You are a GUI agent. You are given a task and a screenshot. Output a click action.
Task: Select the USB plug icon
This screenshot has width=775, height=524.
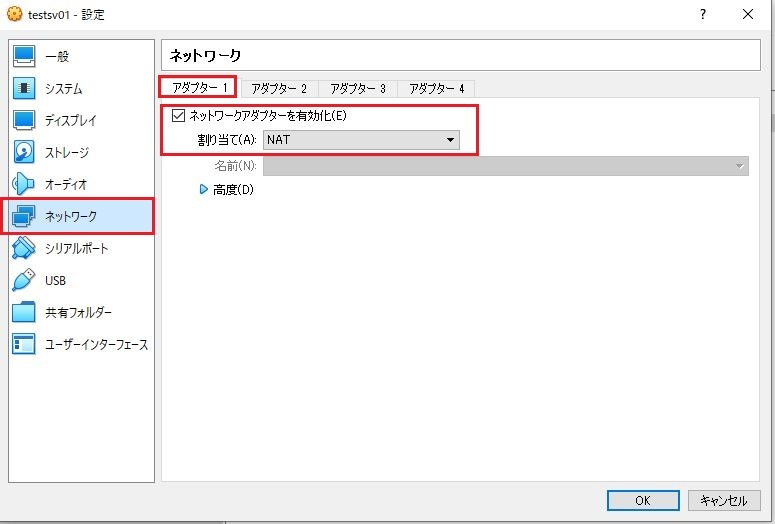tap(24, 280)
